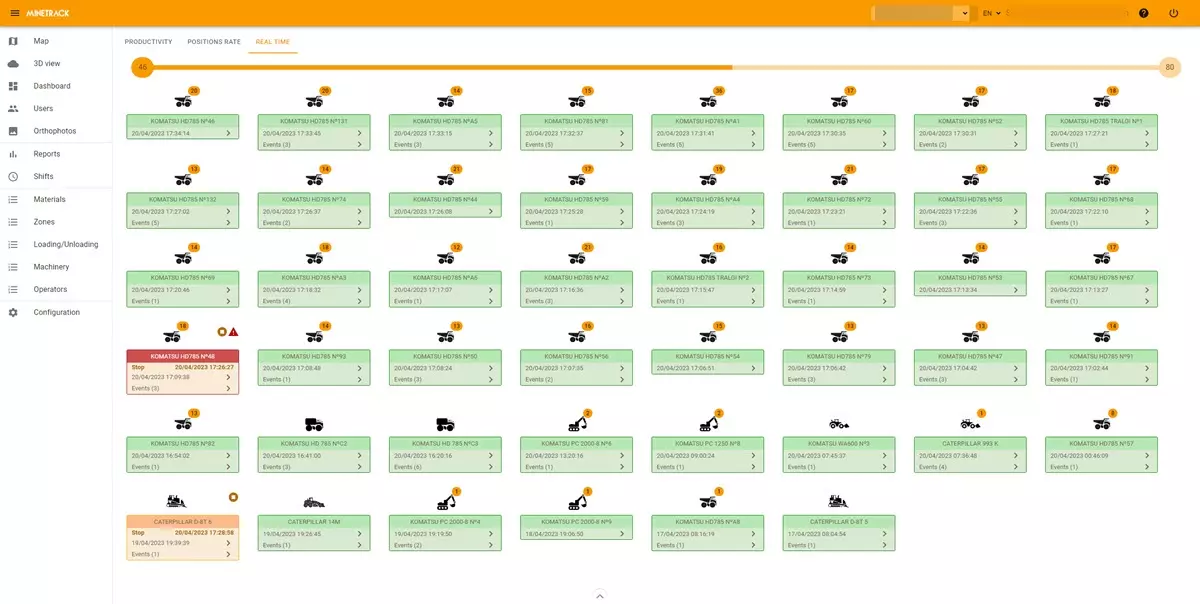1200x604 pixels.
Task: Click the bulldozer icon above CATERPILLAR D-8T 5
Action: click(839, 501)
